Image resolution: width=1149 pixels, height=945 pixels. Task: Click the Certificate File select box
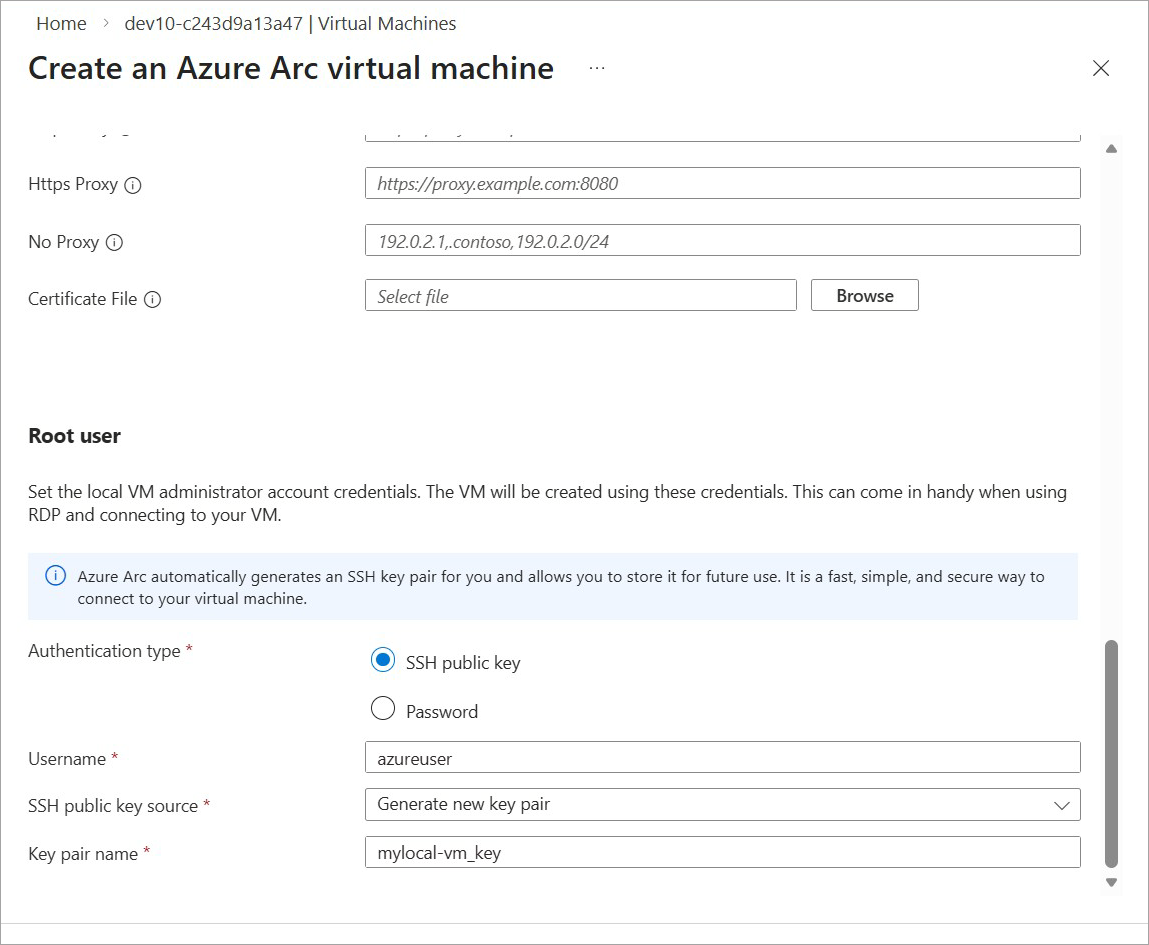pyautogui.click(x=580, y=296)
